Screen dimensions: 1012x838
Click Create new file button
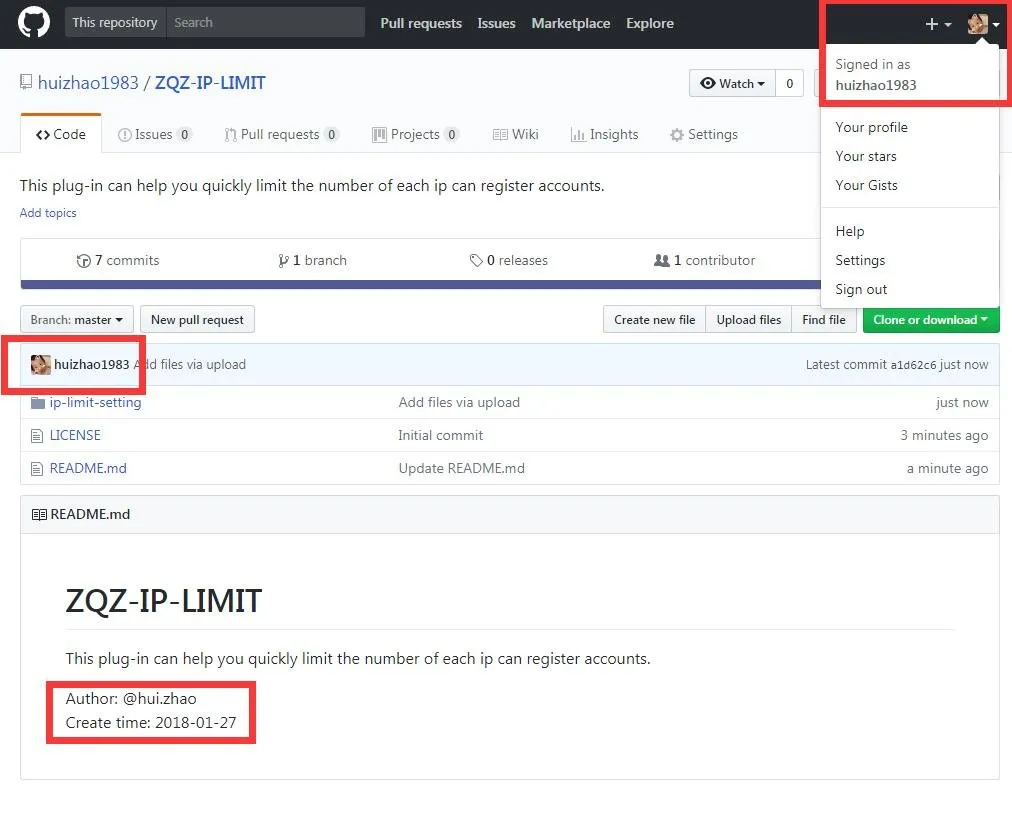(654, 320)
